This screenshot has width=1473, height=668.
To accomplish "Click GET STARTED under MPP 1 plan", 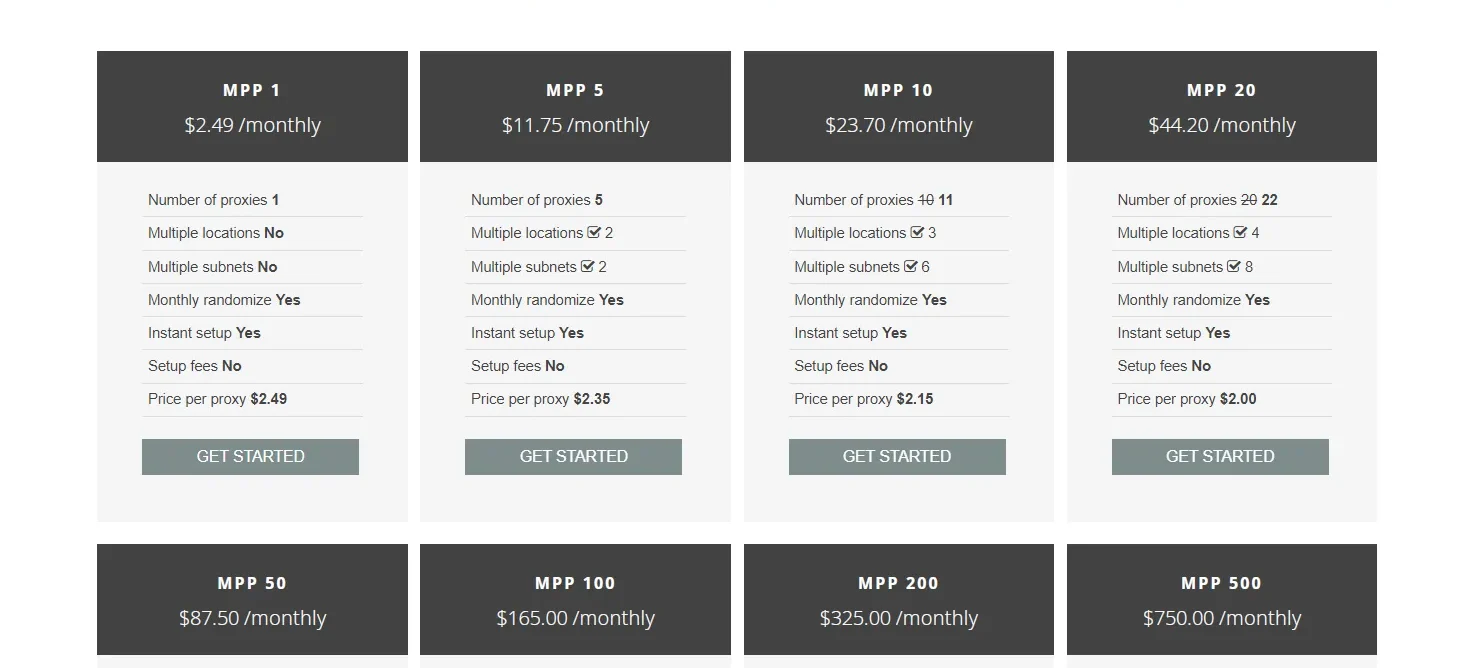I will pos(250,456).
